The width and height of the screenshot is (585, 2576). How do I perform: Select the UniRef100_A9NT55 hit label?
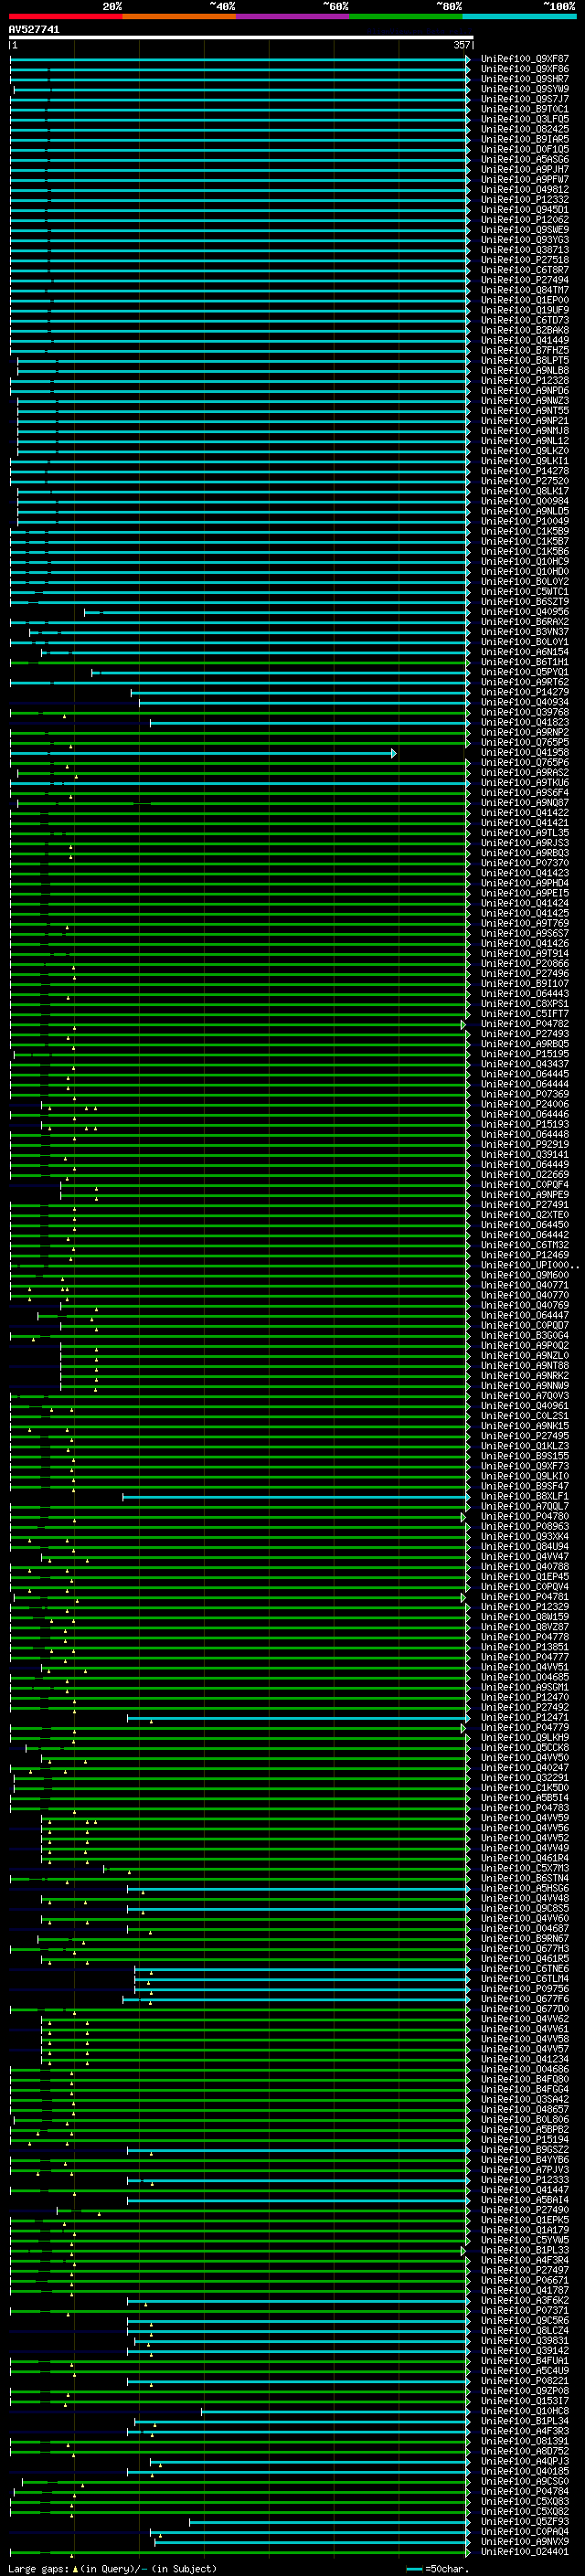pos(525,411)
